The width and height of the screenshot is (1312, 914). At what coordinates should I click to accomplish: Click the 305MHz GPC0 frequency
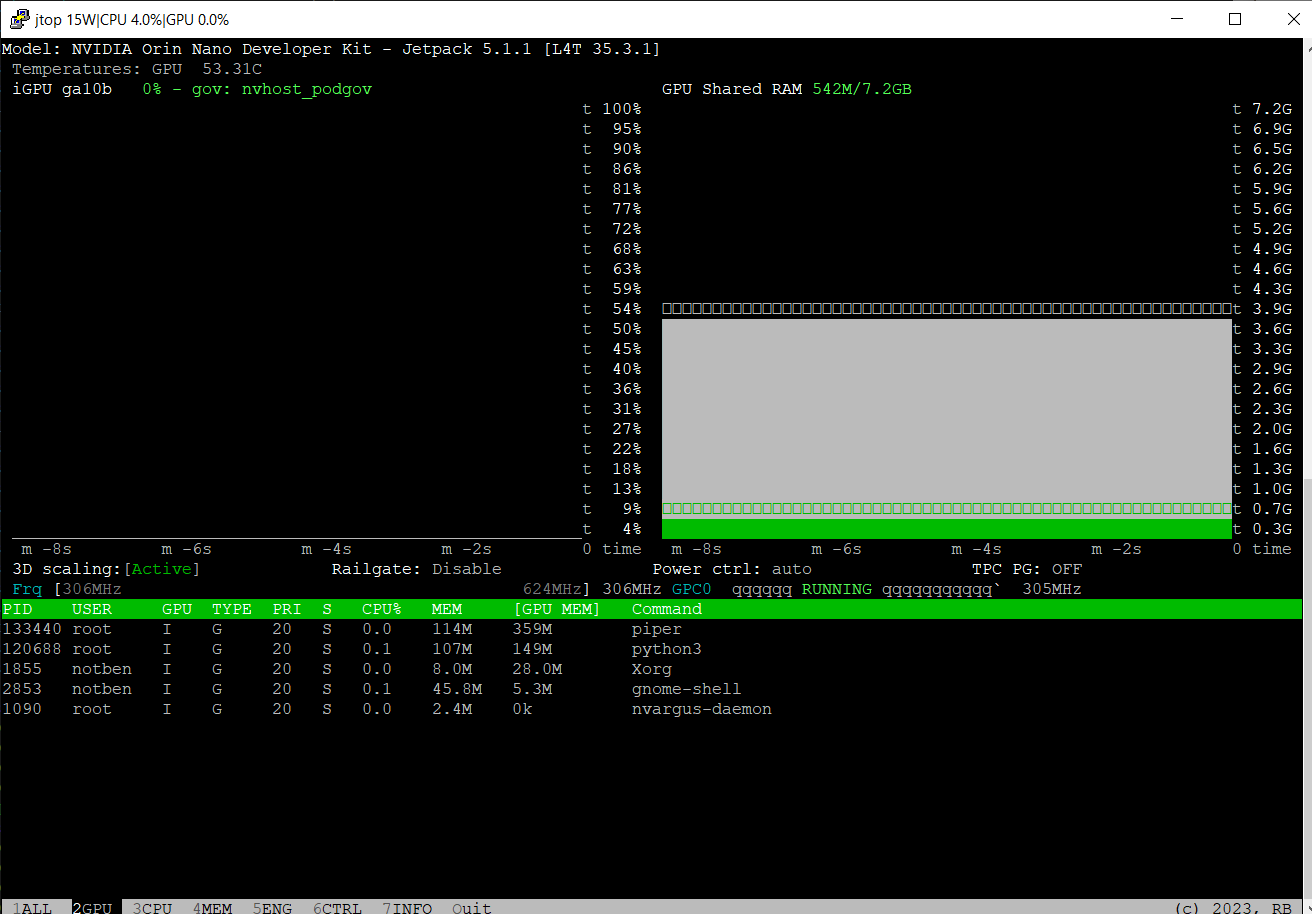click(x=1052, y=589)
